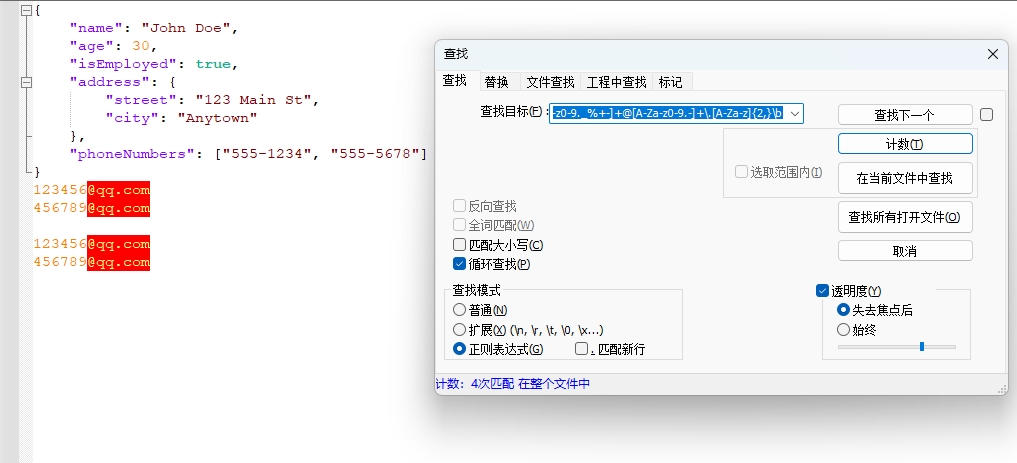Image resolution: width=1017 pixels, height=463 pixels.
Task: Collapse the root JSON object fold marker
Action: tap(26, 10)
